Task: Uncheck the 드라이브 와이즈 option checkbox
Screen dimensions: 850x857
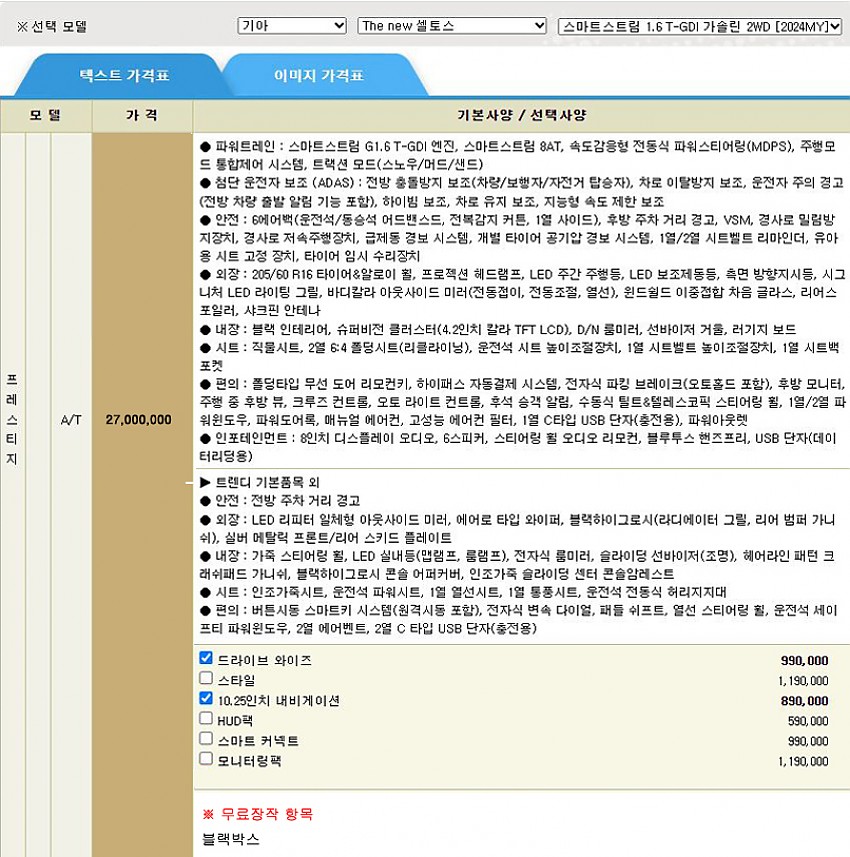Action: [206, 658]
